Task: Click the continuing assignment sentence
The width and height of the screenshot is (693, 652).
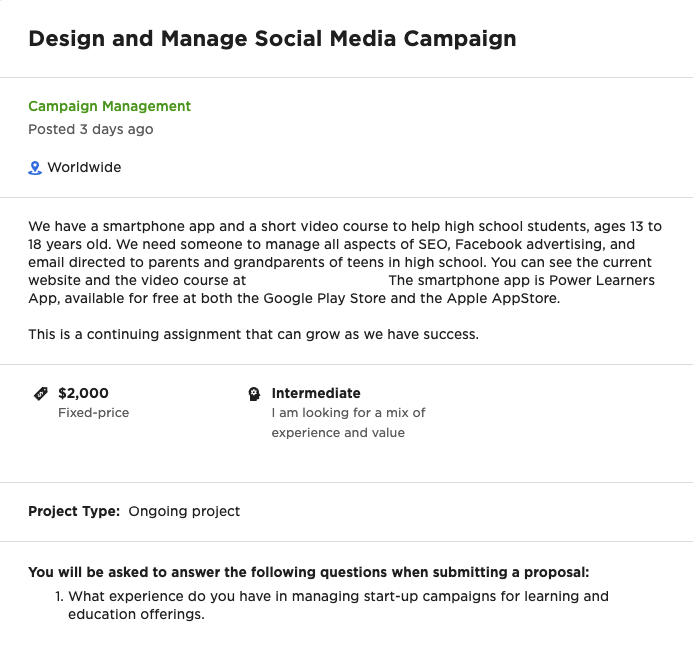Action: (253, 334)
